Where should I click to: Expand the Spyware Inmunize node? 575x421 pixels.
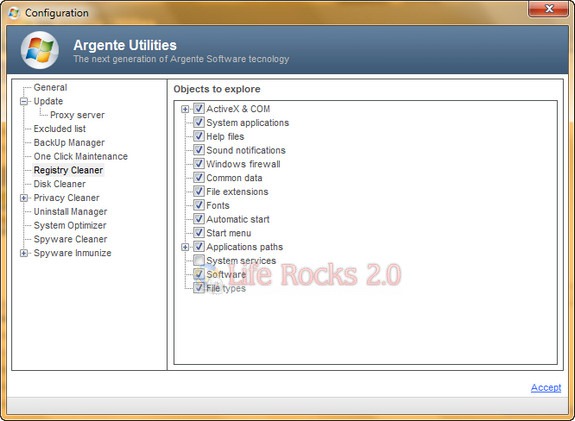coord(24,253)
